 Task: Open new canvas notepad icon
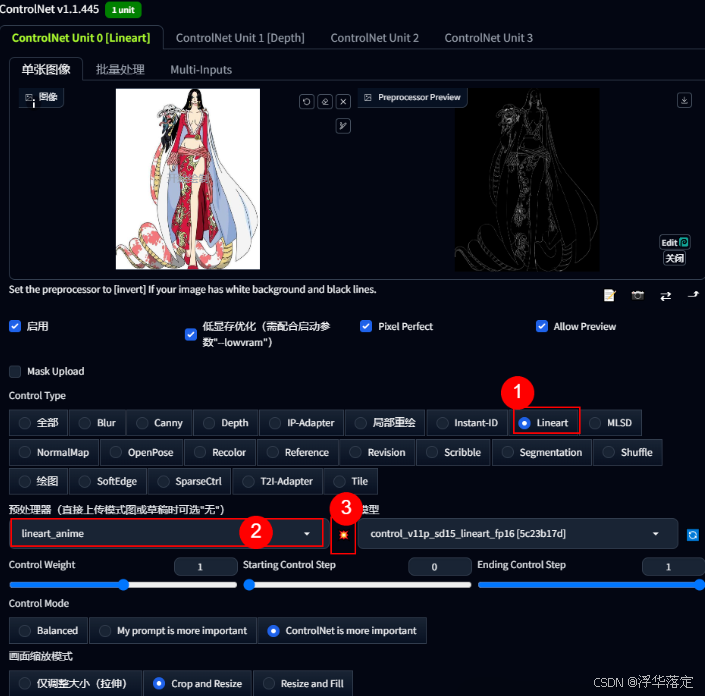610,295
